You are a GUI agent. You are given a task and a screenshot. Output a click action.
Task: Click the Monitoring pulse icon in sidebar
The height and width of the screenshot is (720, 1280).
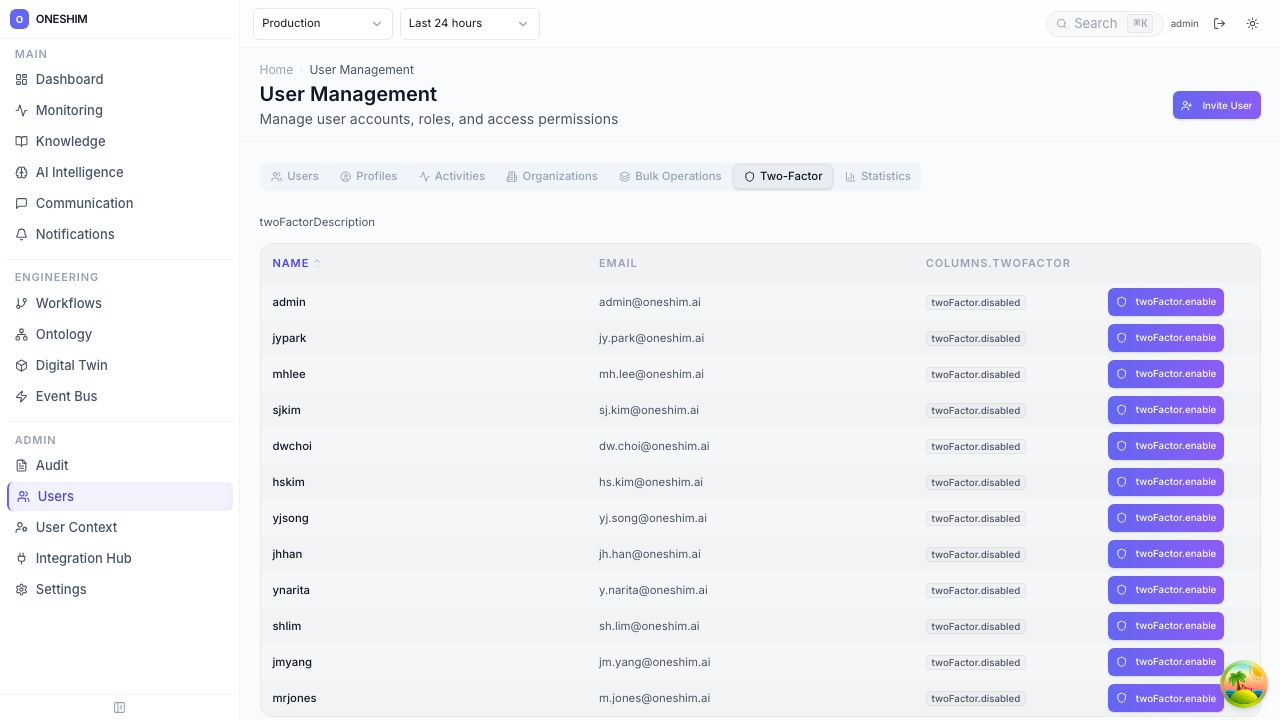pos(21,110)
